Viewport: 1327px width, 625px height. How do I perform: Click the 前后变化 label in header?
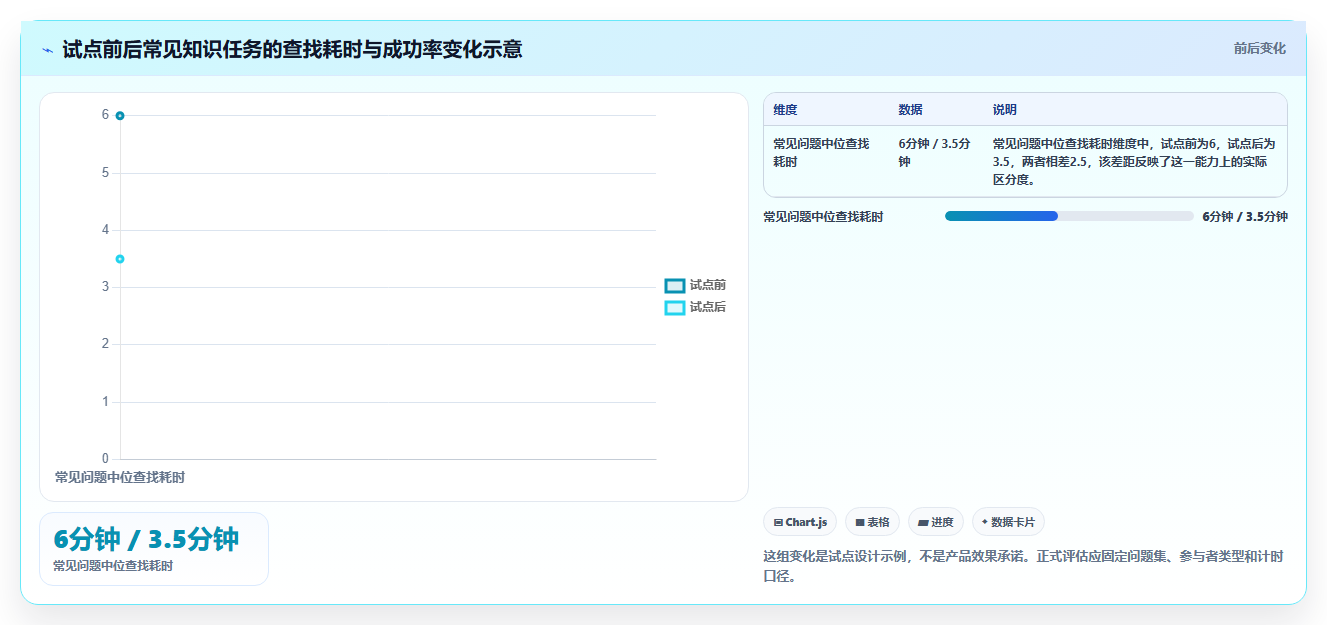click(1259, 48)
